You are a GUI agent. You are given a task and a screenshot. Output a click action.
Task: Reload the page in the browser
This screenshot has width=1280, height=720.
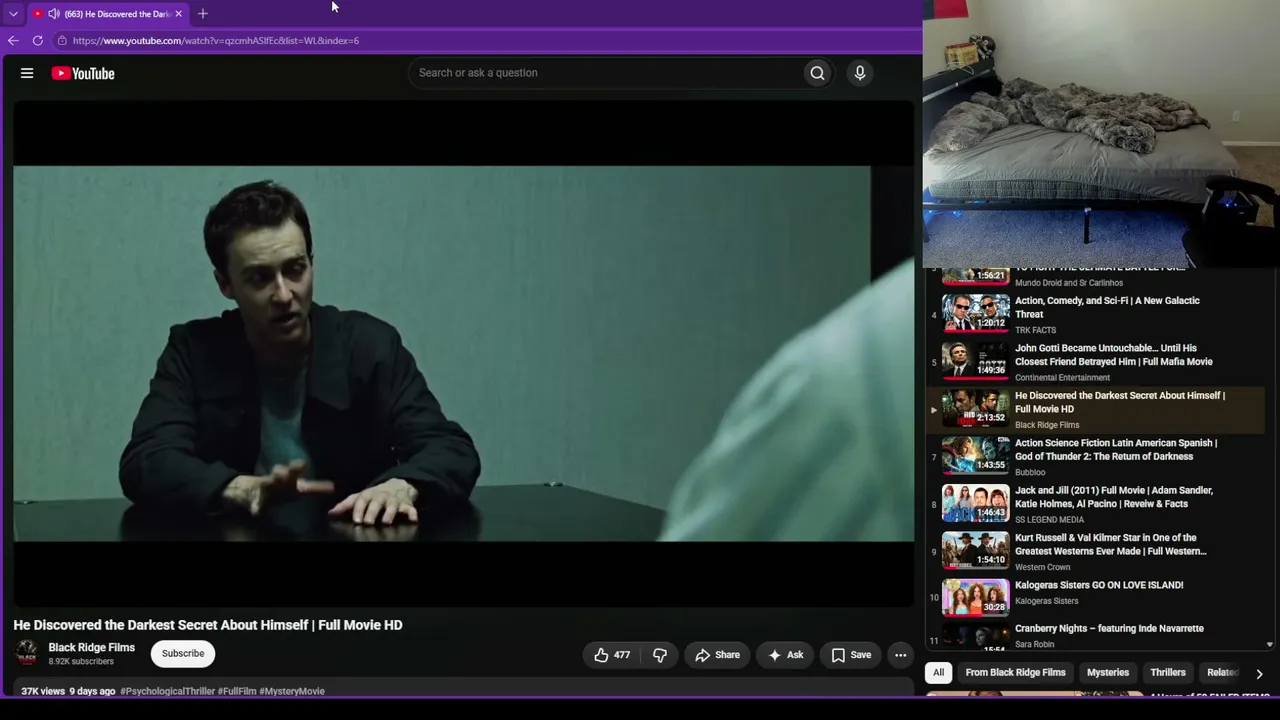click(x=38, y=41)
